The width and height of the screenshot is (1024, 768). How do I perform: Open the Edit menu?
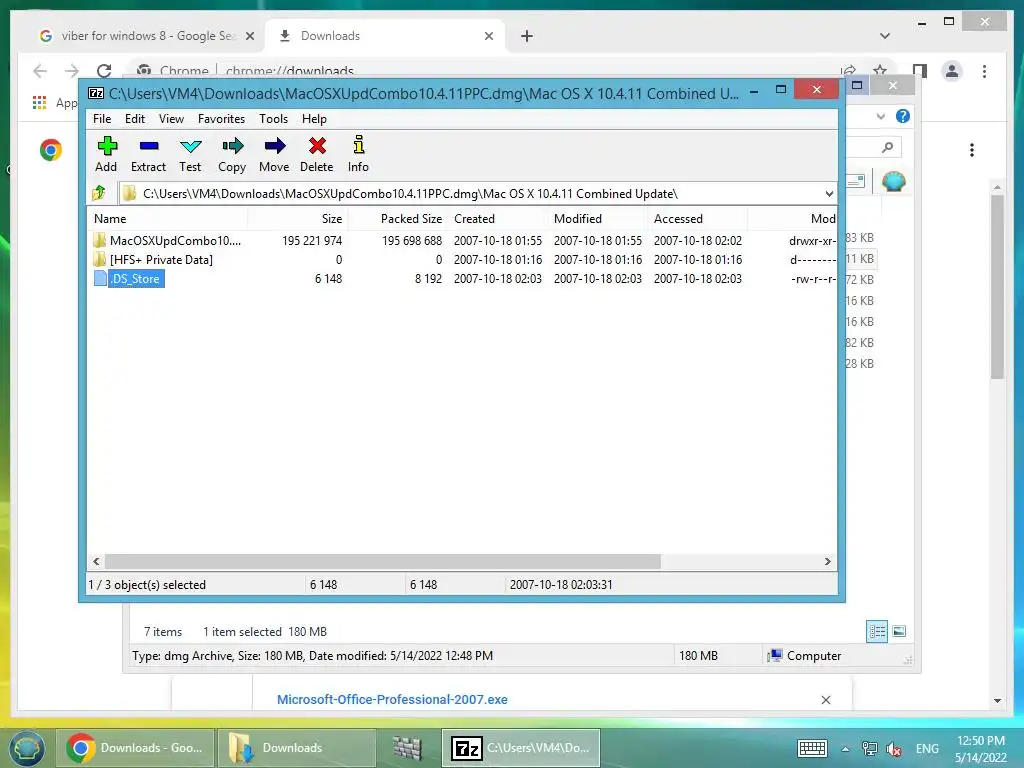(x=135, y=119)
